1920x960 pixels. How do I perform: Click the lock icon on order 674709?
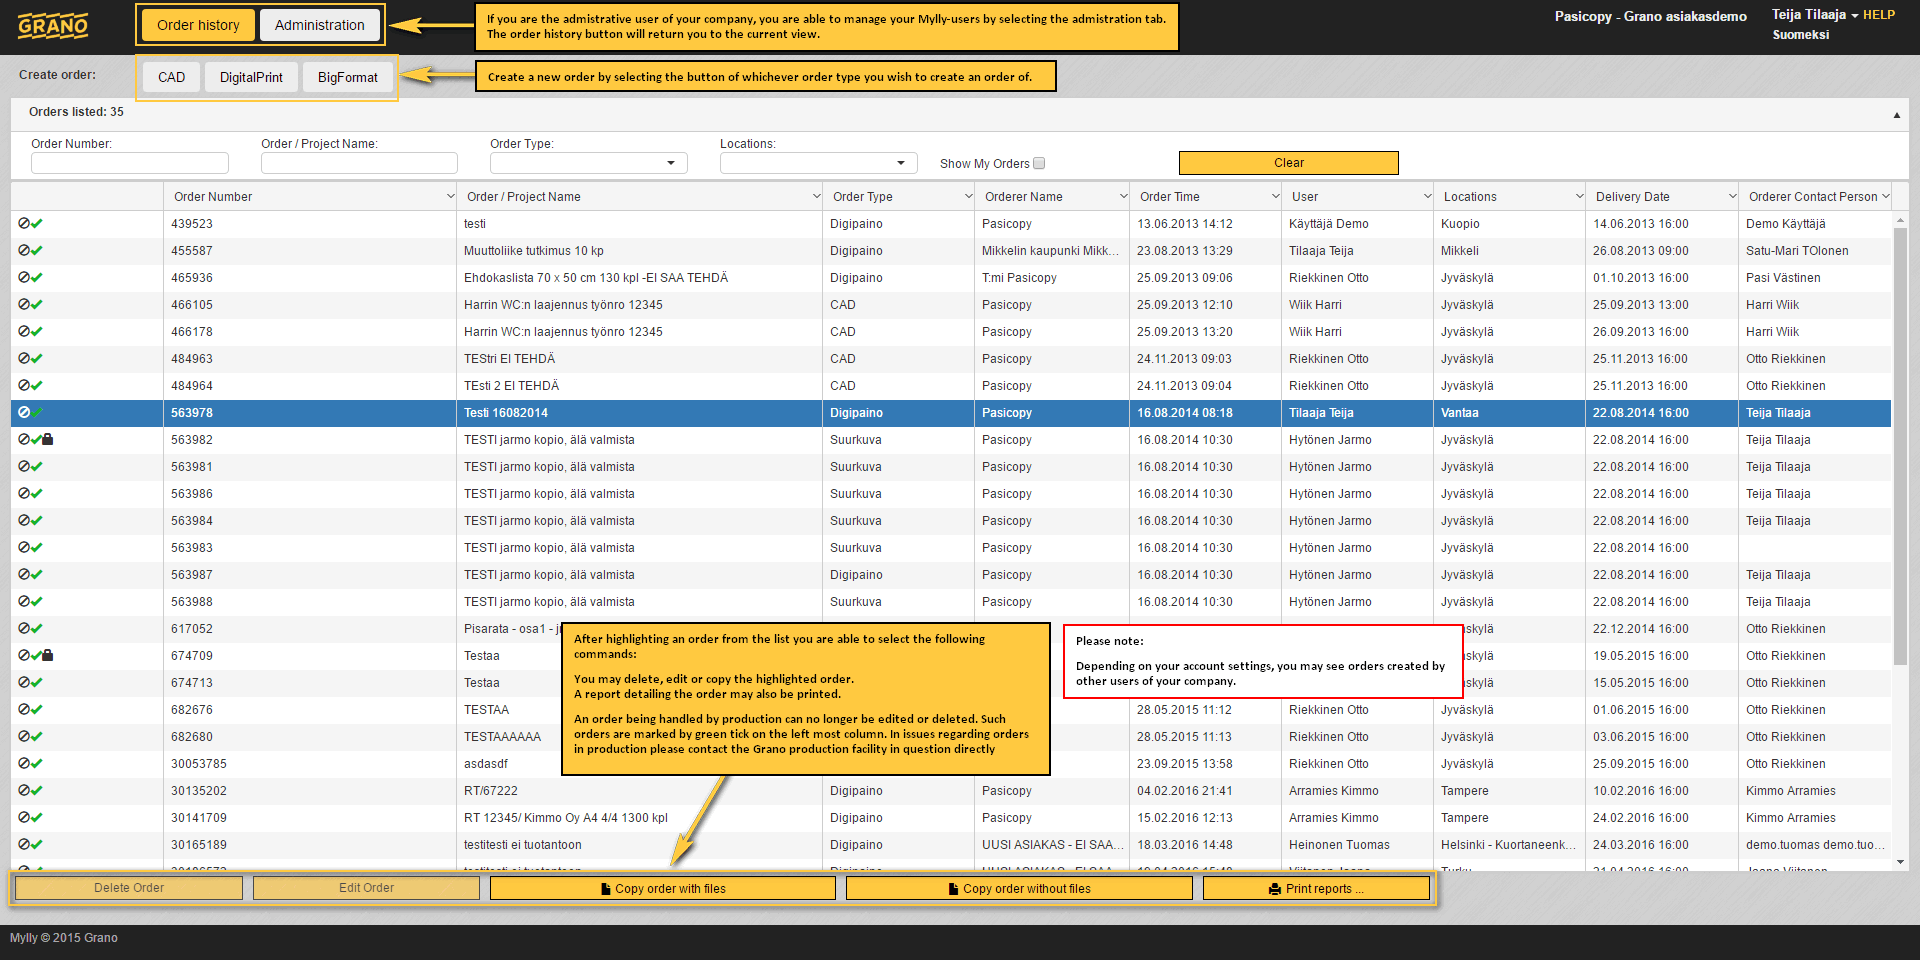click(48, 656)
